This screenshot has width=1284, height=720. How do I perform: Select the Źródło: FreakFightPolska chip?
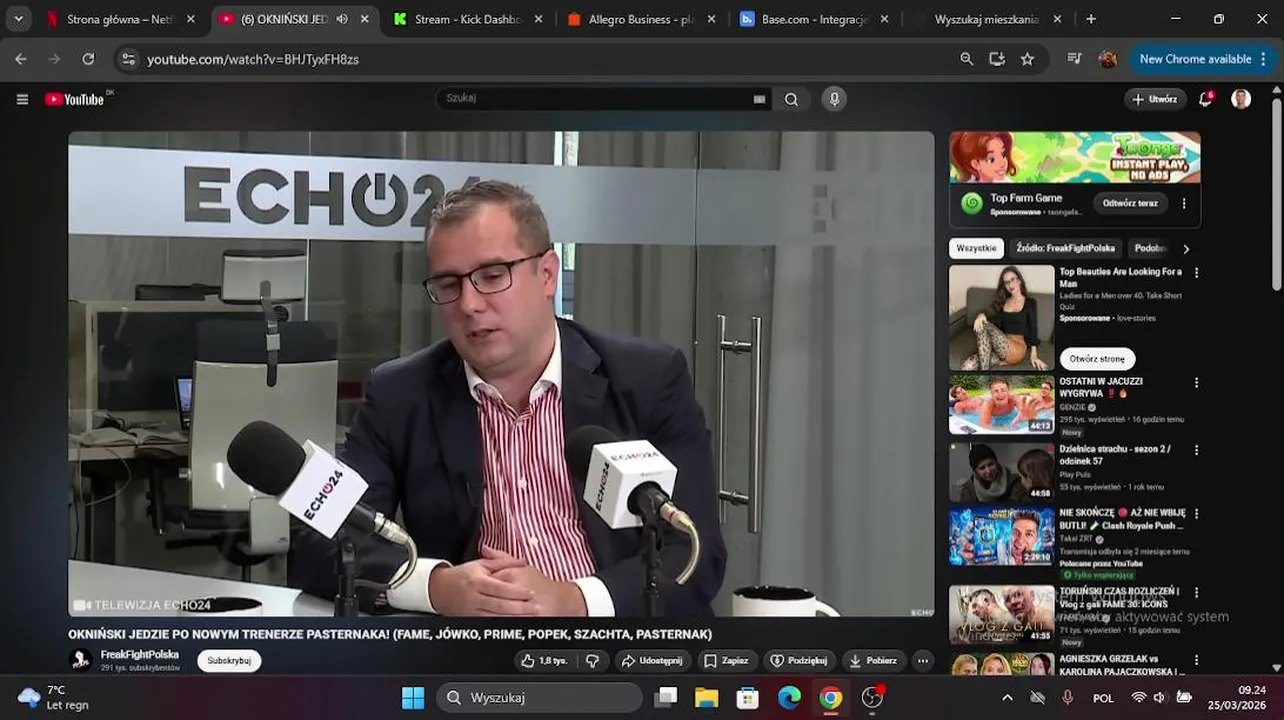pos(1065,248)
